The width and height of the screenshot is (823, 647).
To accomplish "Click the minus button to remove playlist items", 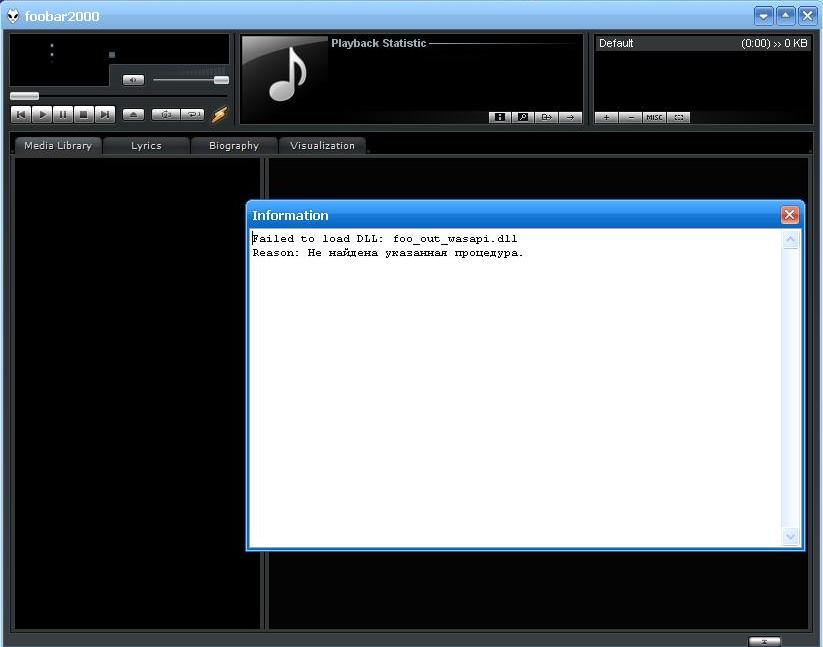I will click(x=630, y=117).
